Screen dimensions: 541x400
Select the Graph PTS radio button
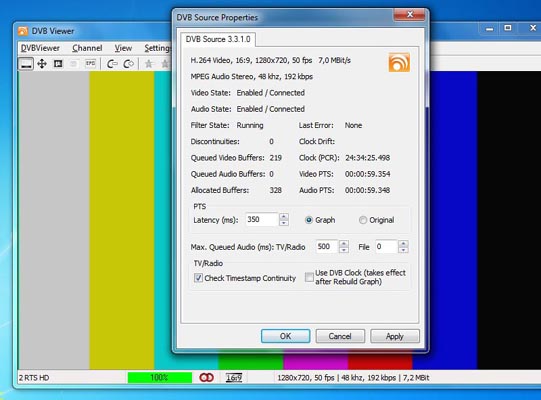tap(309, 220)
